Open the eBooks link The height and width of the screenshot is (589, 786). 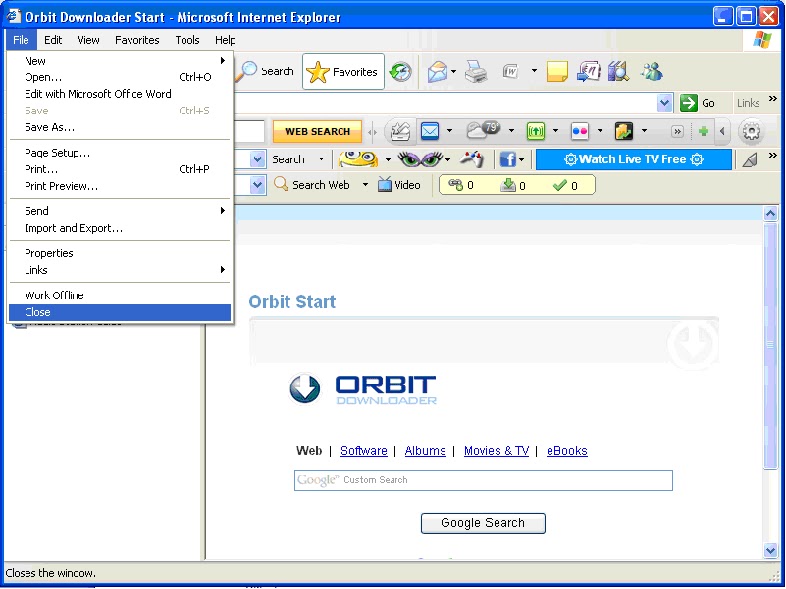click(x=567, y=451)
